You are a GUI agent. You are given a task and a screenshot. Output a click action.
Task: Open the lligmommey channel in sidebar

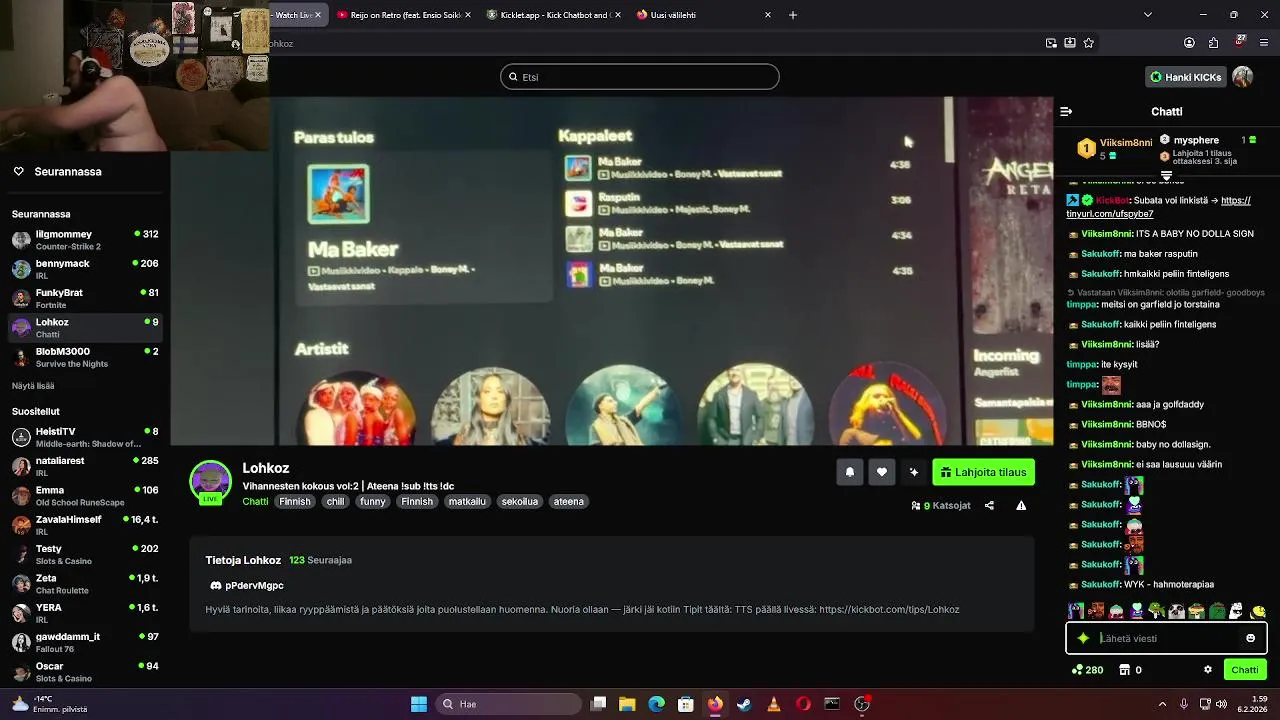coord(85,240)
